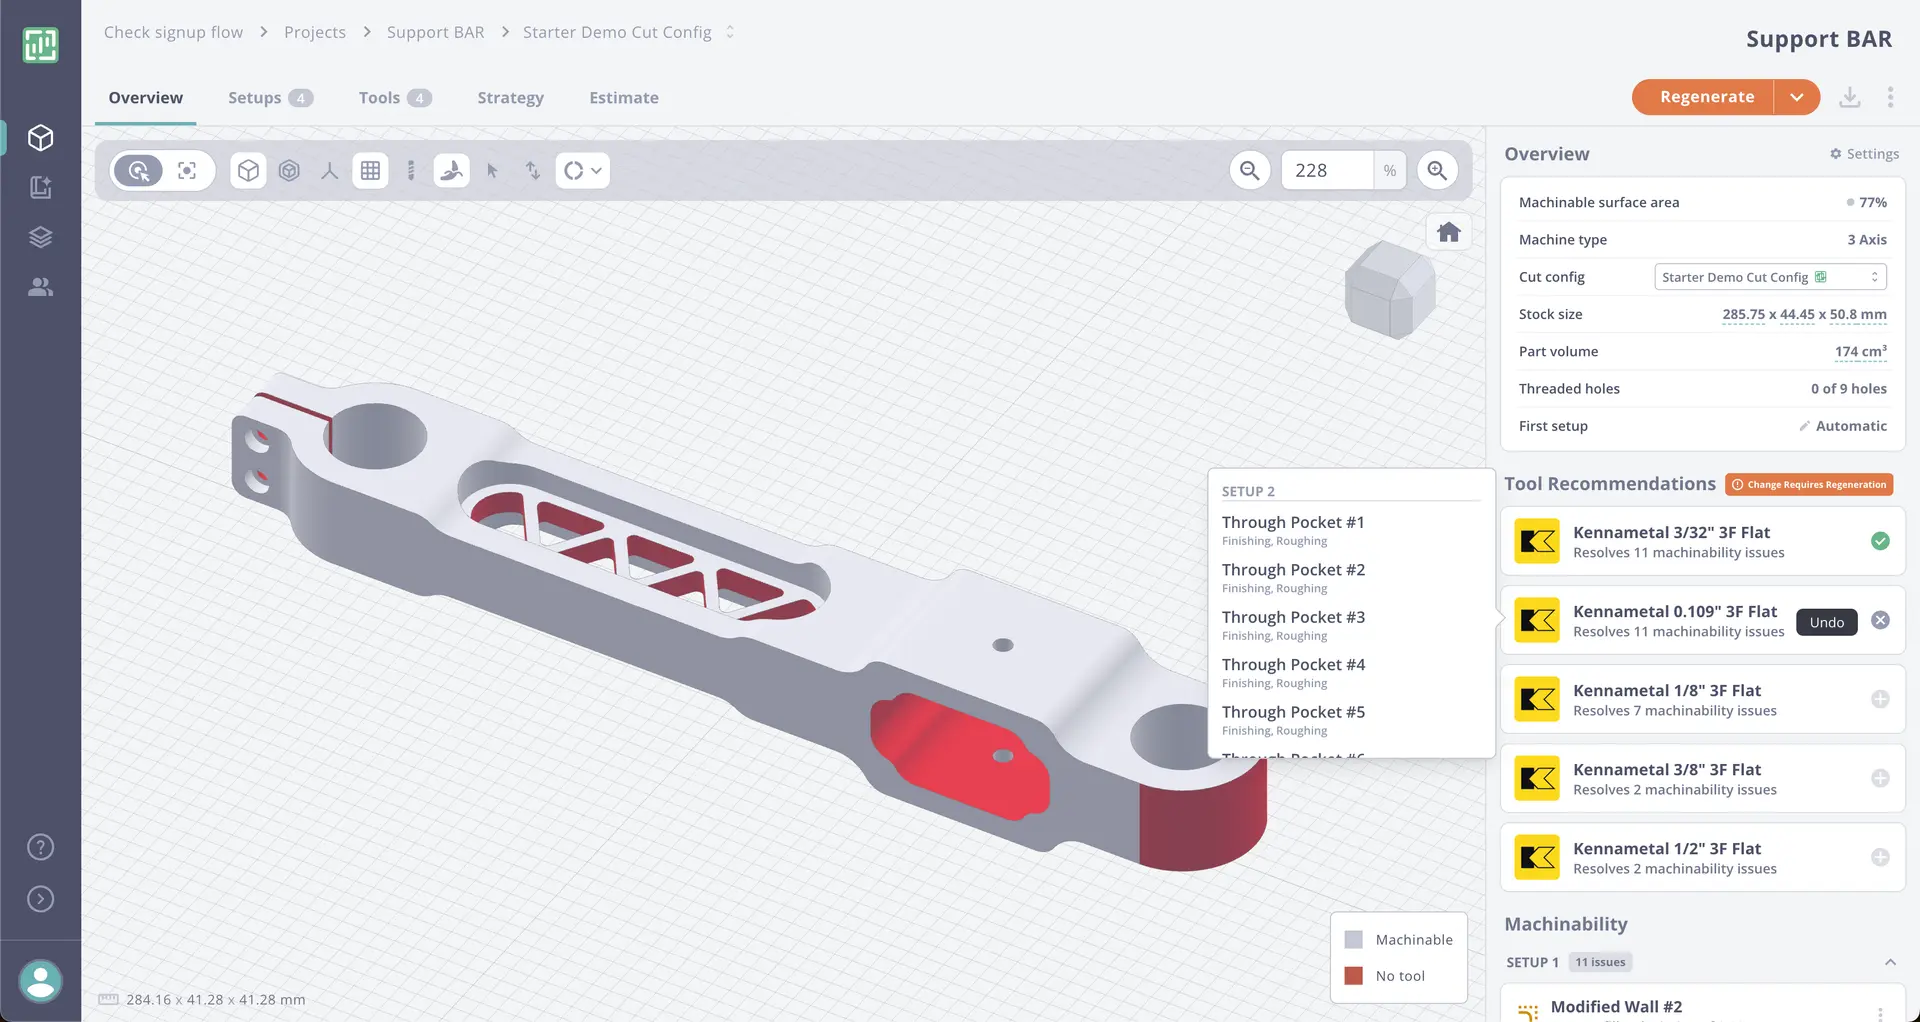The width and height of the screenshot is (1920, 1022).
Task: Switch to the Strategy tab
Action: [x=510, y=97]
